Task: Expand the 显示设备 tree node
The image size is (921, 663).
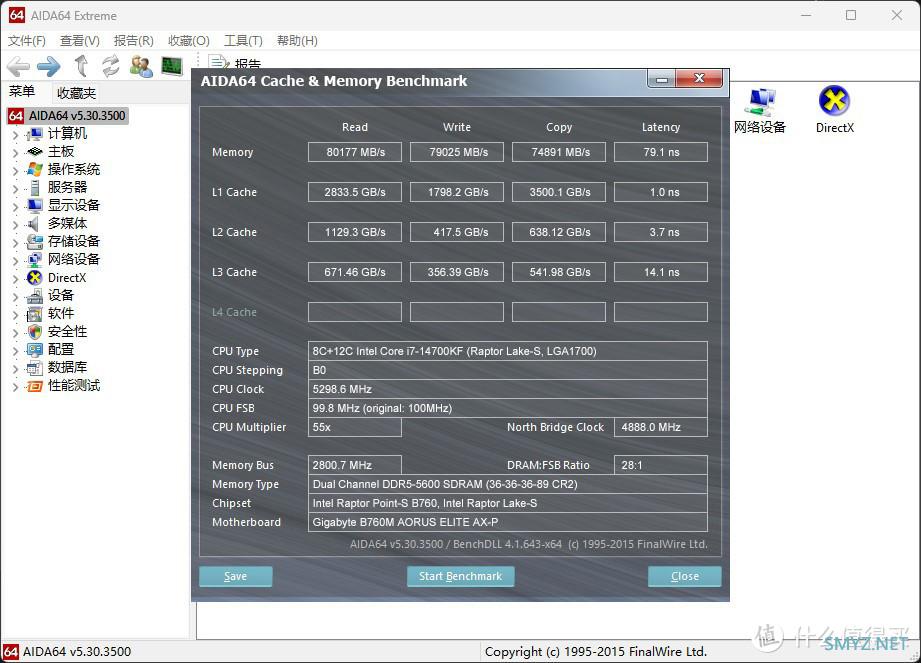Action: (x=15, y=206)
